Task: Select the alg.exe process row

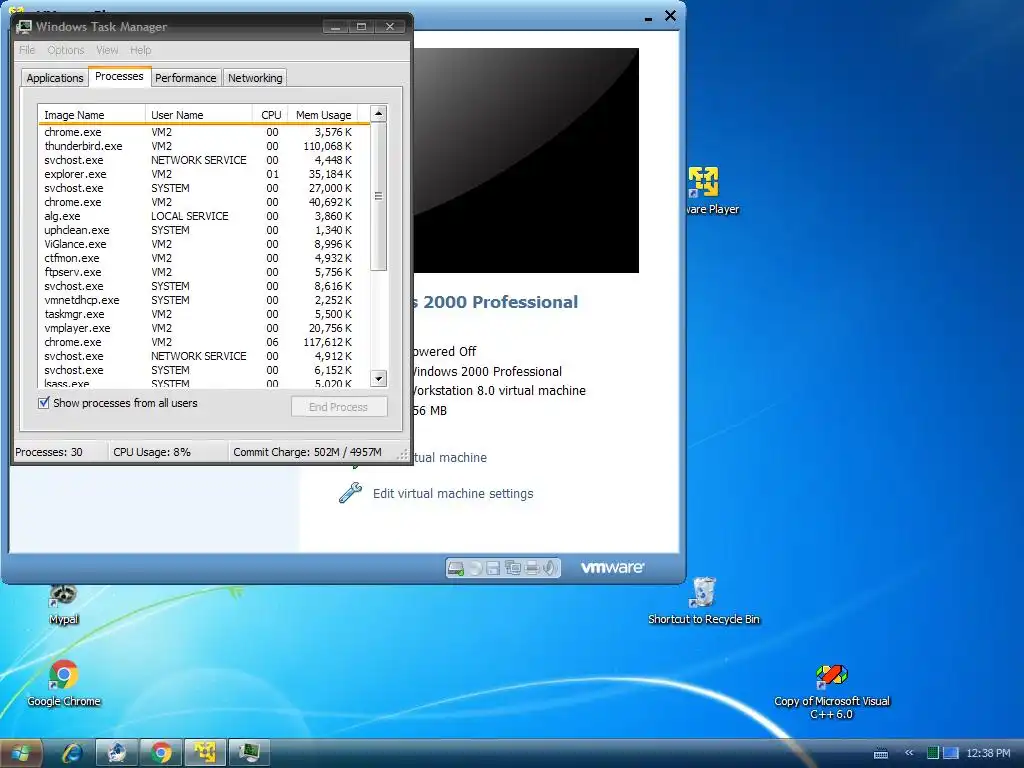Action: 204,216
